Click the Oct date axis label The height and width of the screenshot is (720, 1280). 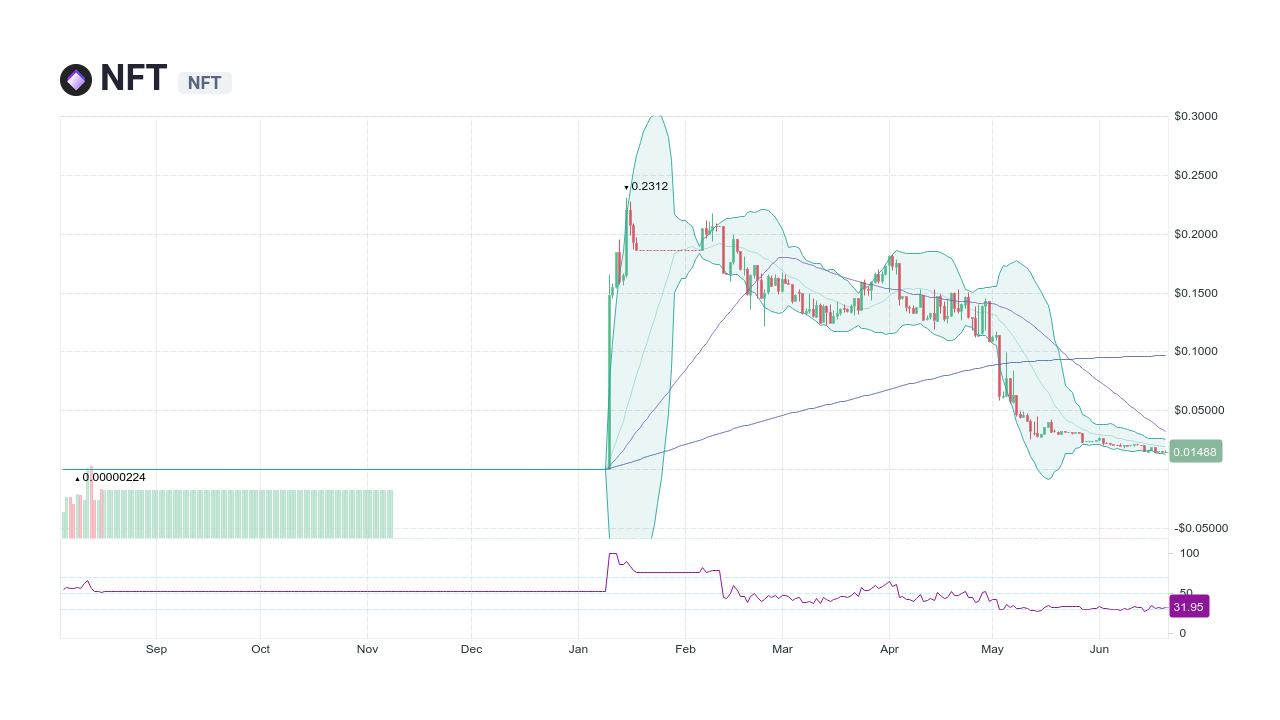[260, 649]
